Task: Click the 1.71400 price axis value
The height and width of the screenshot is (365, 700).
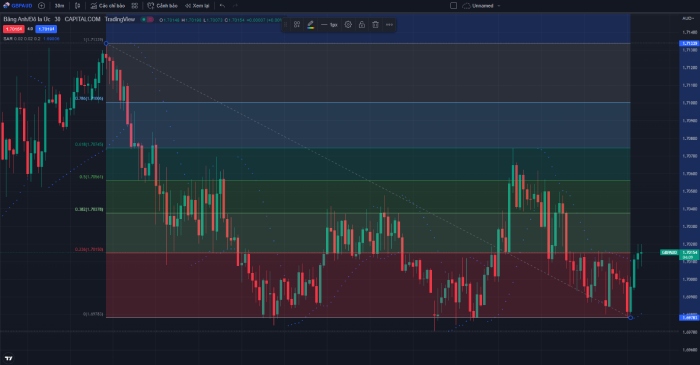Action: [690, 32]
